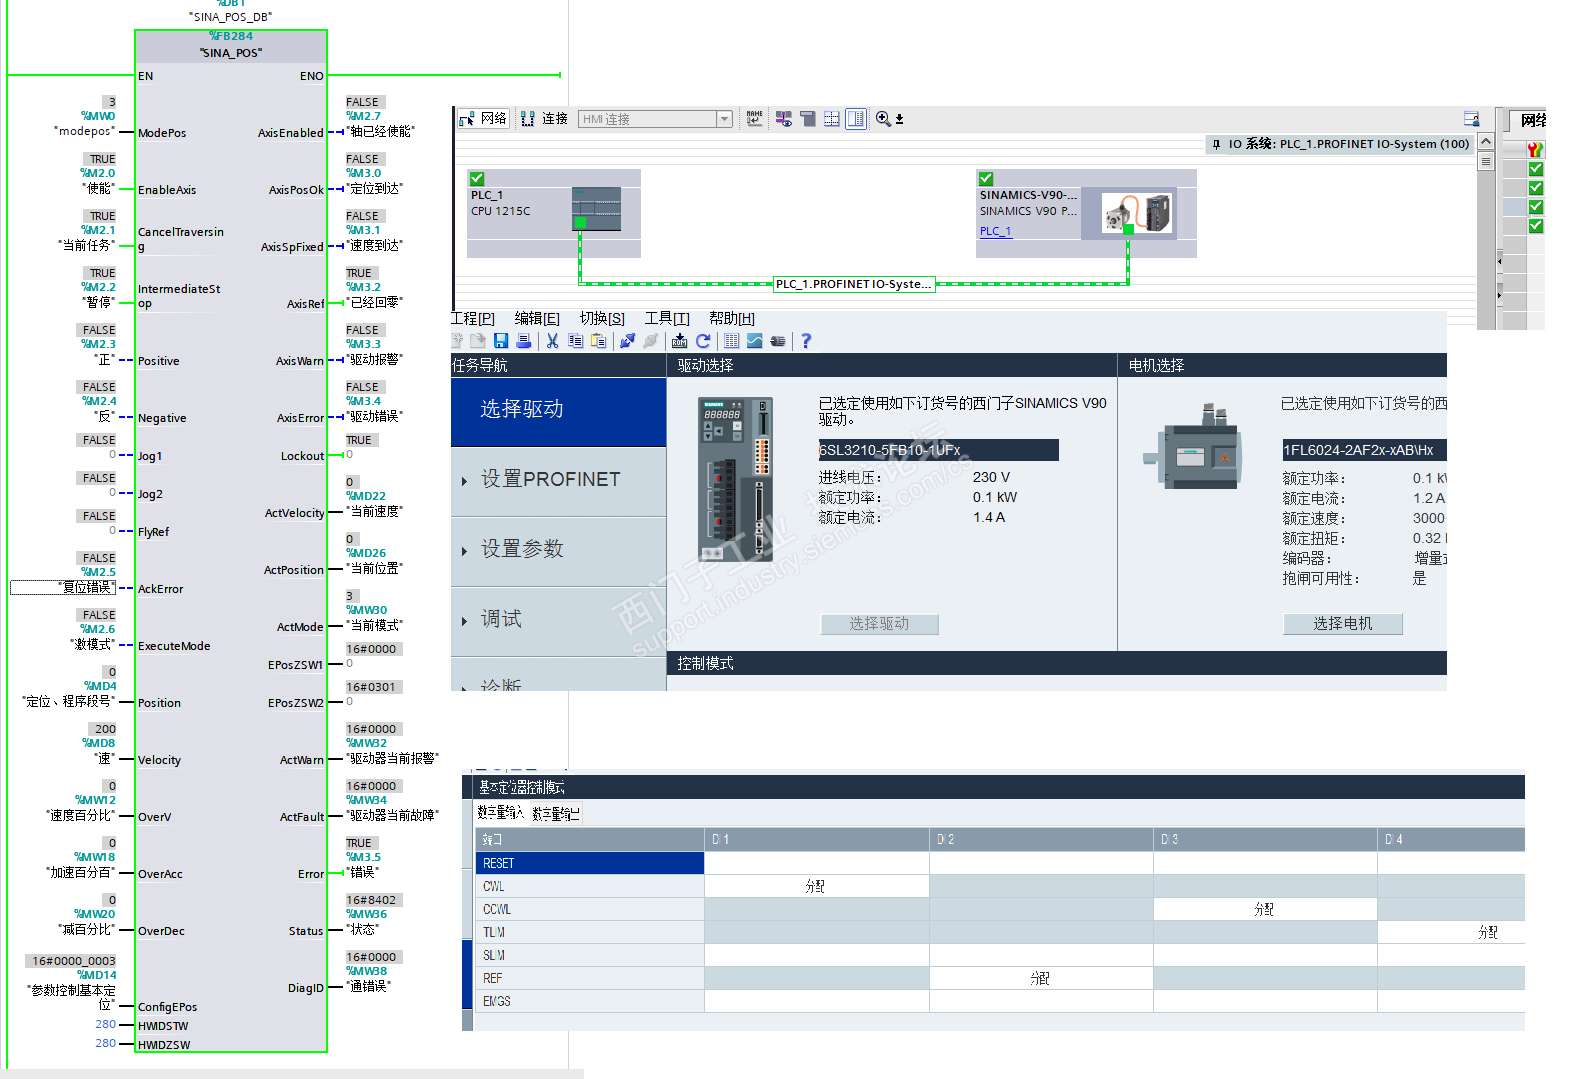Click the blue save floppy disk icon
1584x1079 pixels.
[x=501, y=341]
